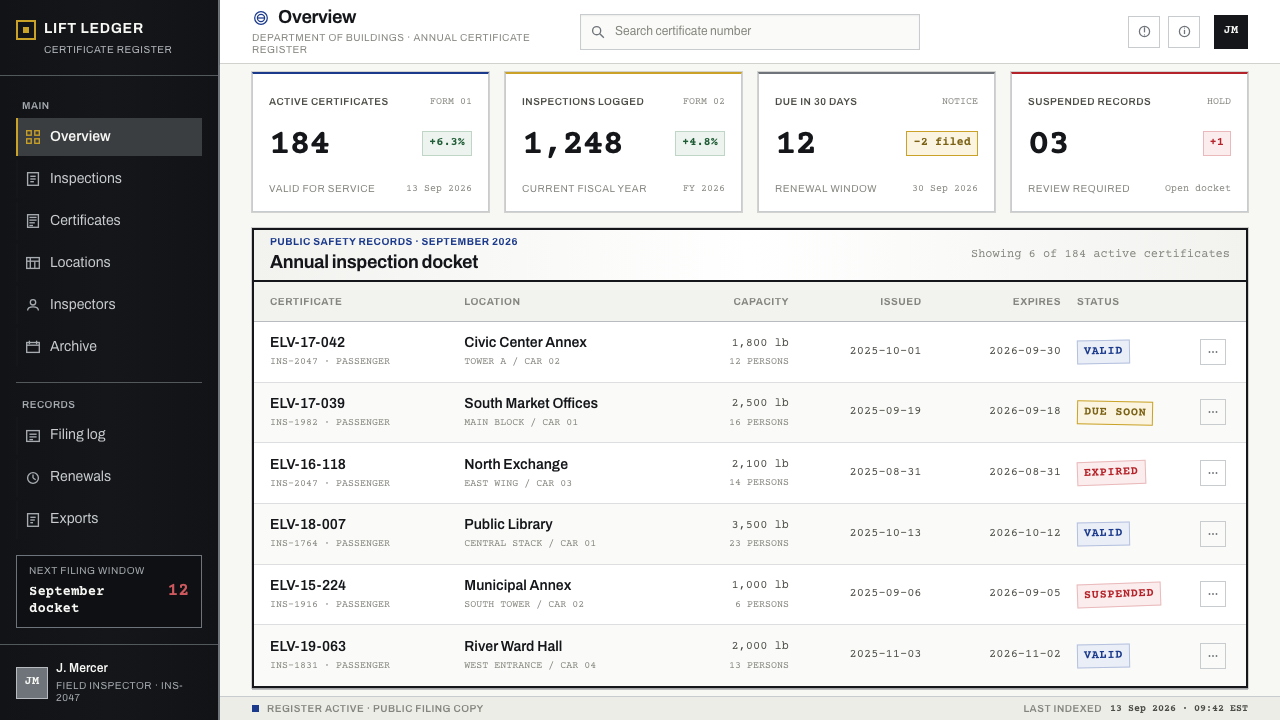The height and width of the screenshot is (720, 1280).
Task: Open more actions for ELV-16-118
Action: point(1213,473)
